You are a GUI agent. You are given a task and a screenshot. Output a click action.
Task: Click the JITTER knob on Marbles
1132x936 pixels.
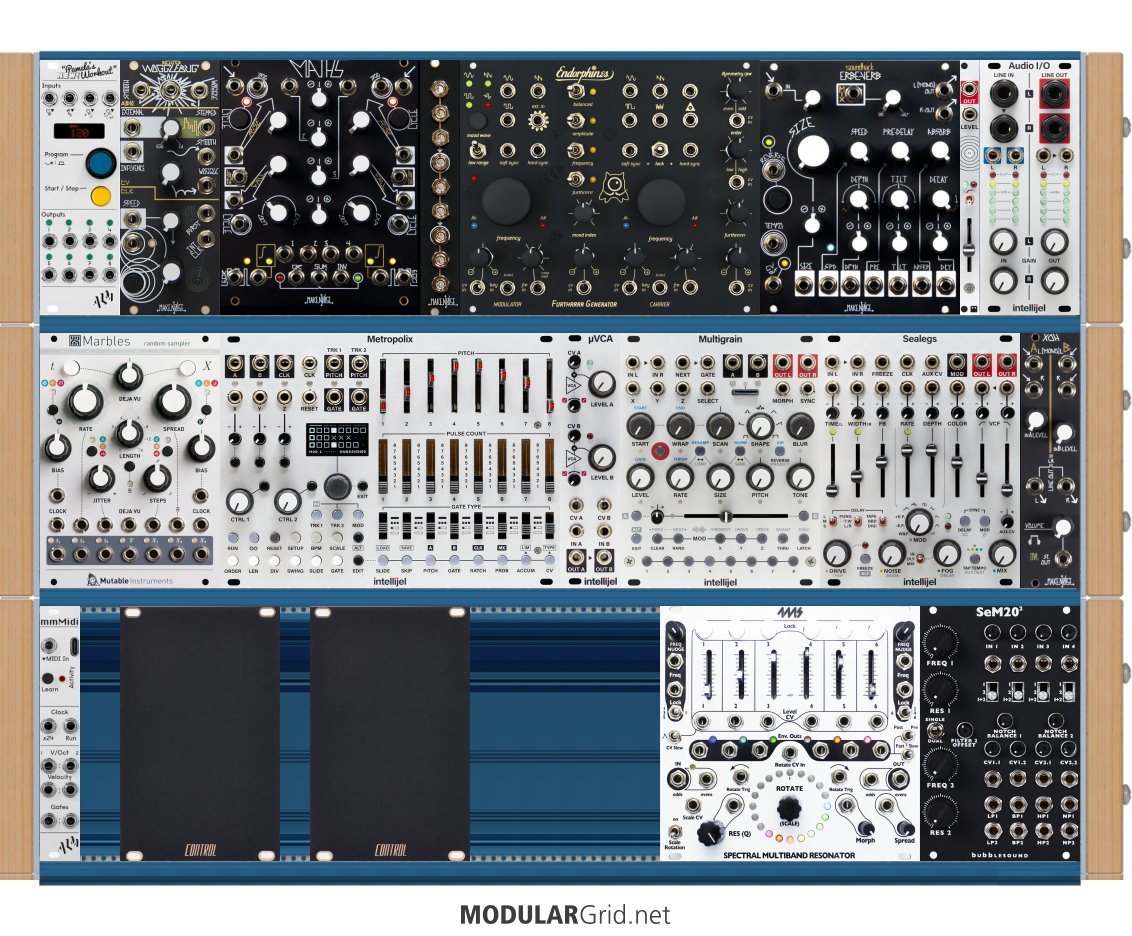coord(101,479)
